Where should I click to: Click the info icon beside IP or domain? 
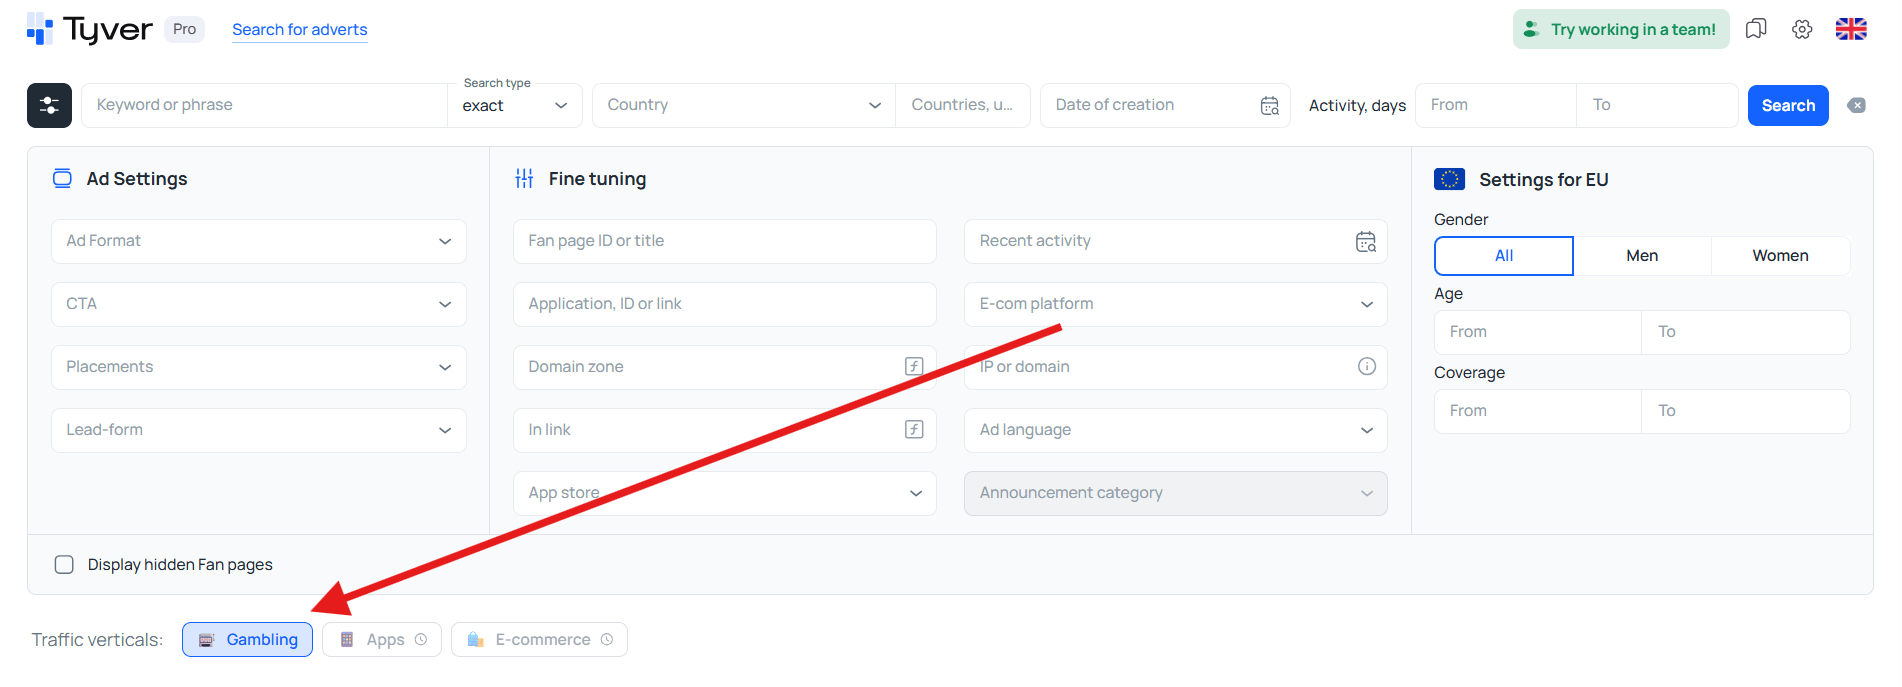click(1367, 366)
